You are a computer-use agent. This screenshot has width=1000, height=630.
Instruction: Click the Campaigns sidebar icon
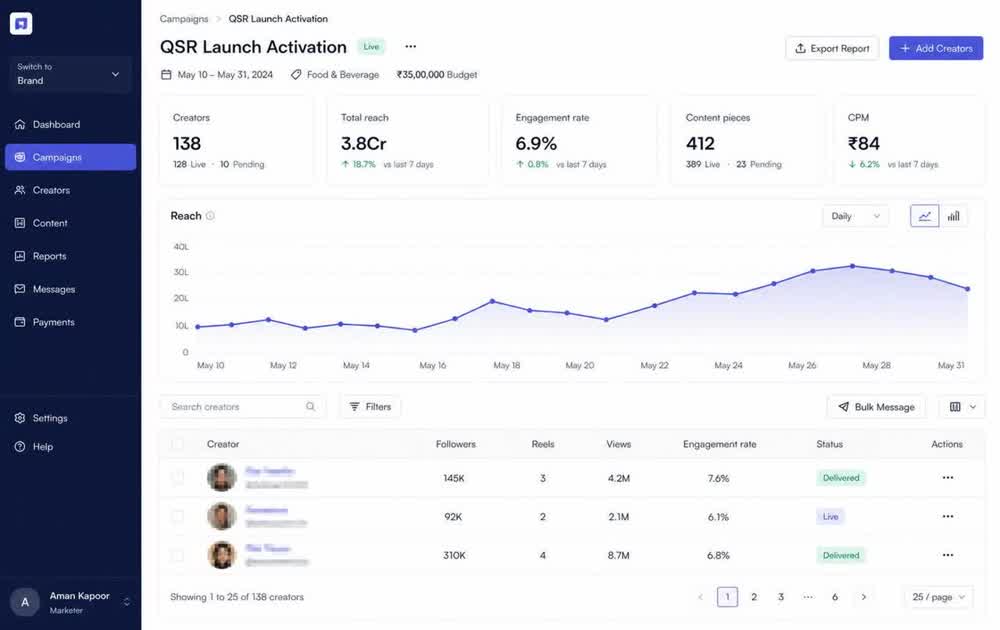pyautogui.click(x=20, y=157)
